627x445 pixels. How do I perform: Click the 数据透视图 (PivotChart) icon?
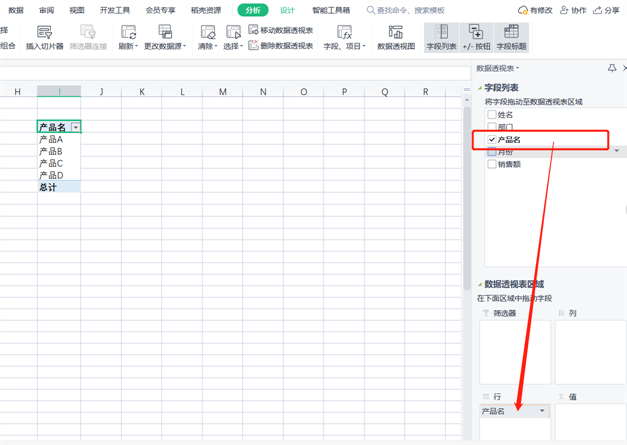(396, 34)
